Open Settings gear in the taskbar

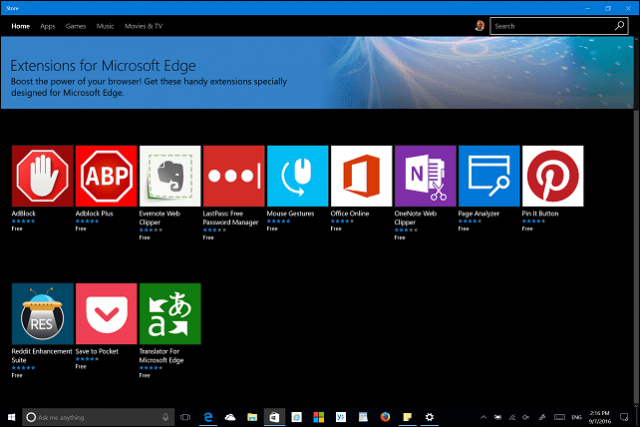tap(429, 417)
